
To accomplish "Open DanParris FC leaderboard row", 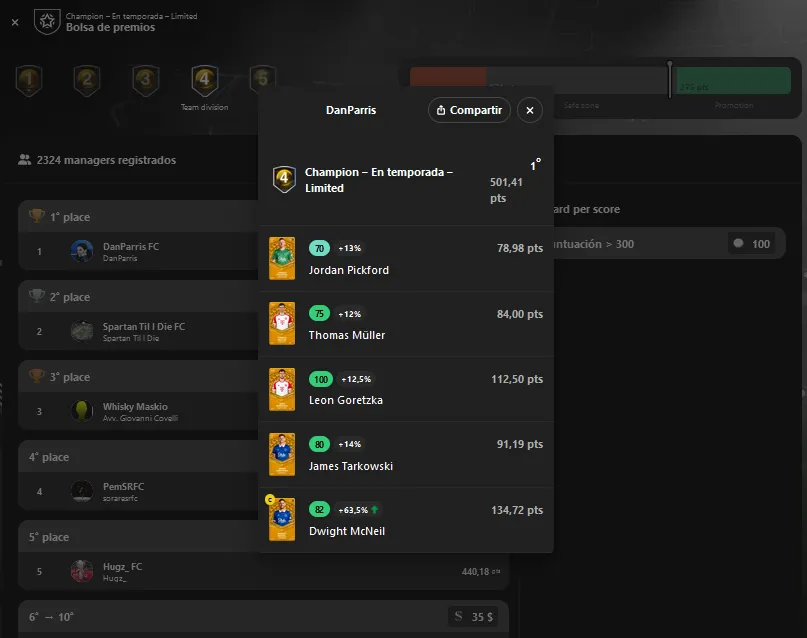I will tap(139, 251).
